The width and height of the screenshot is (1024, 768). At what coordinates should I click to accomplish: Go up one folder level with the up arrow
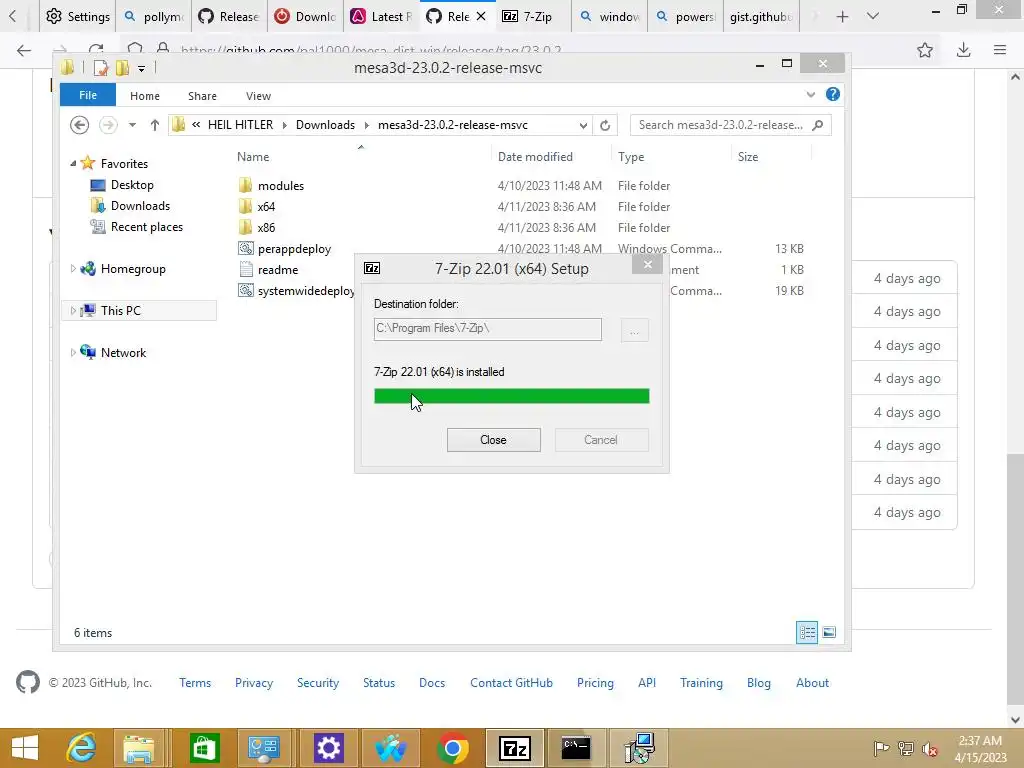click(154, 125)
